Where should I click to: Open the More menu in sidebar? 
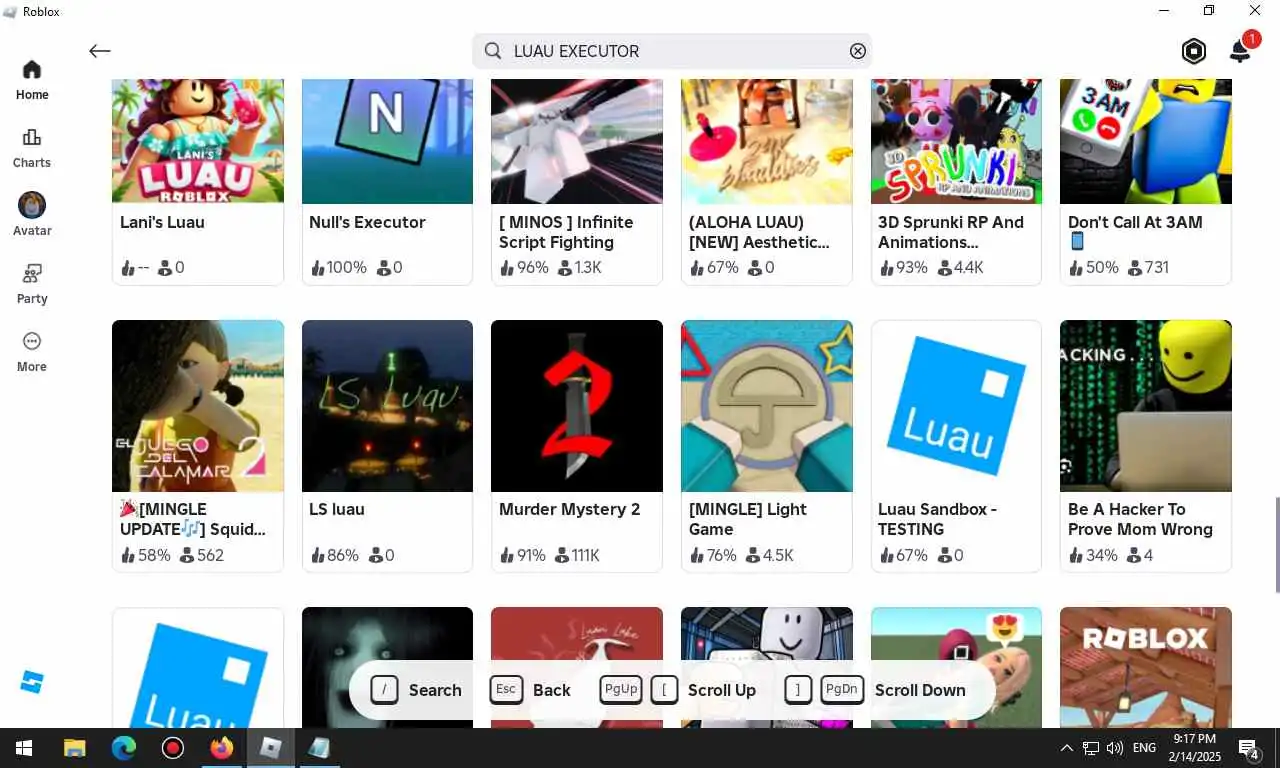click(x=32, y=352)
